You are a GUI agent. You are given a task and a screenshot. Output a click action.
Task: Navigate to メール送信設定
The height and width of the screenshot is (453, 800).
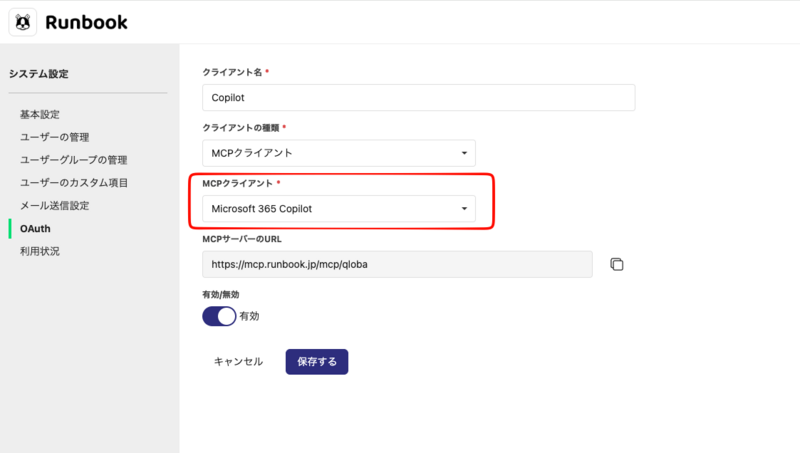[x=55, y=206]
